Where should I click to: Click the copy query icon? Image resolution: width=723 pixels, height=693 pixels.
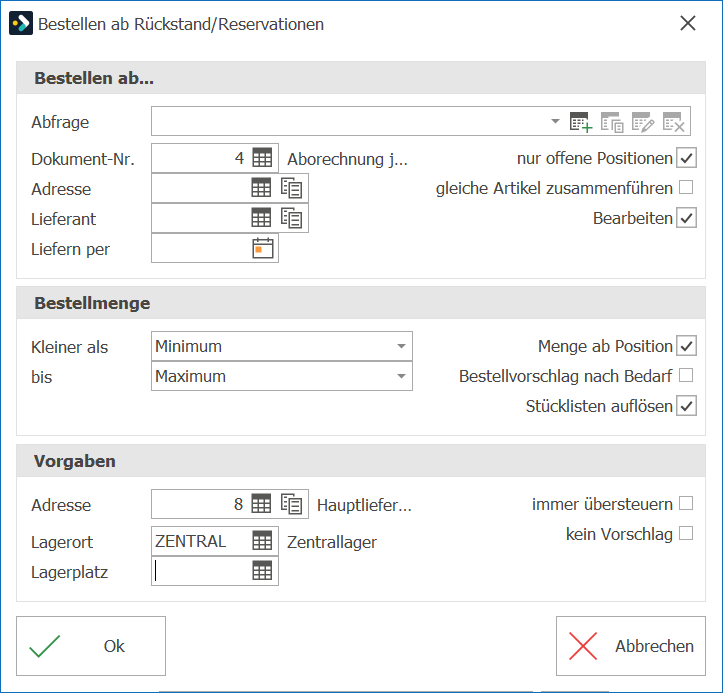click(x=612, y=122)
